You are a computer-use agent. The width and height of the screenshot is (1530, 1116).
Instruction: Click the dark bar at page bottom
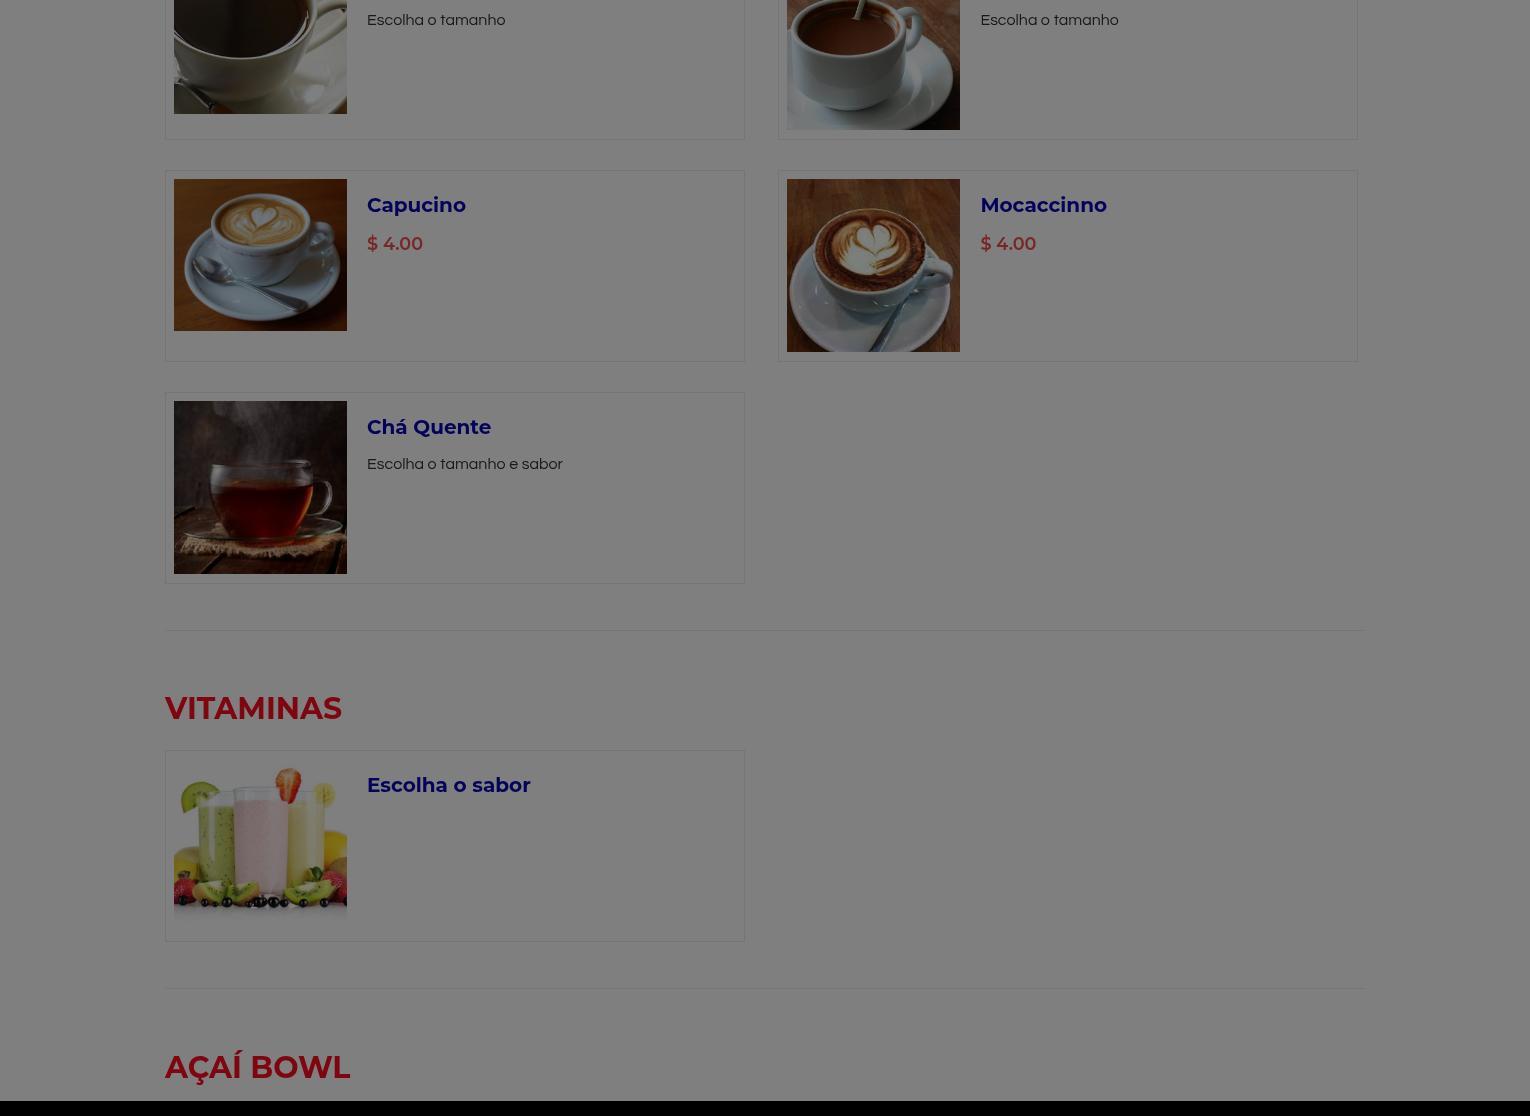point(765,1108)
